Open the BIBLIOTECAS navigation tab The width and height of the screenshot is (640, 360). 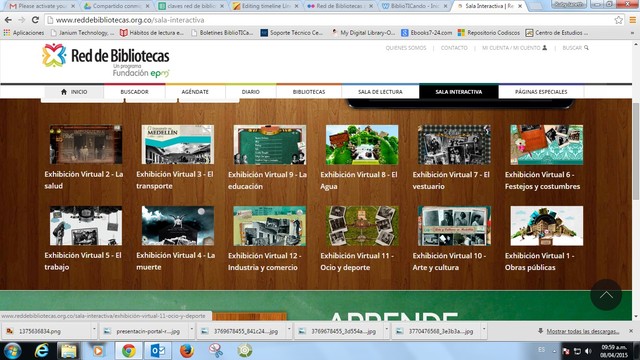[309, 92]
